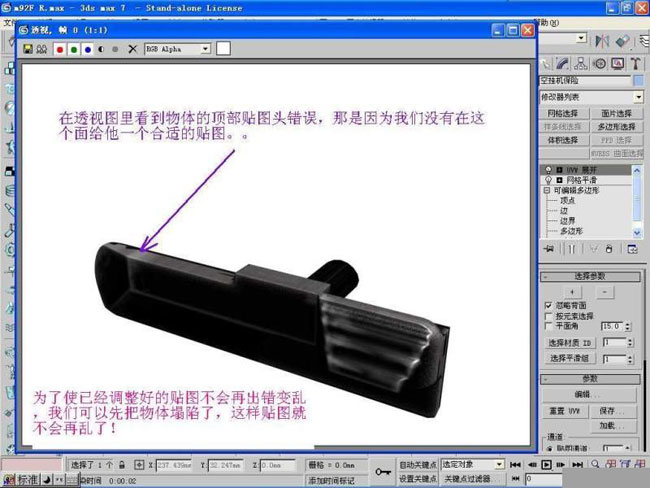Image resolution: width=650 pixels, height=488 pixels.
Task: Click the 面片选择 button
Action: [616, 113]
